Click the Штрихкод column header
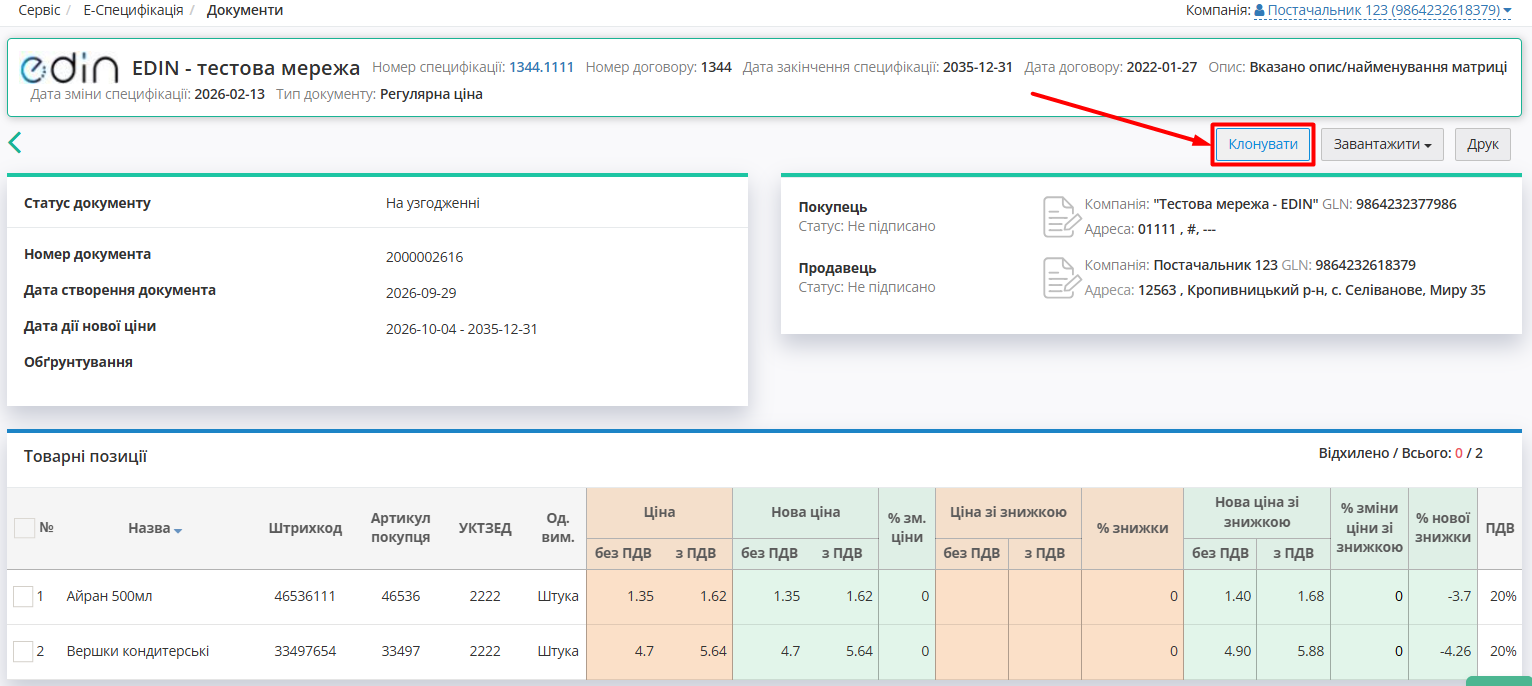 pos(305,528)
